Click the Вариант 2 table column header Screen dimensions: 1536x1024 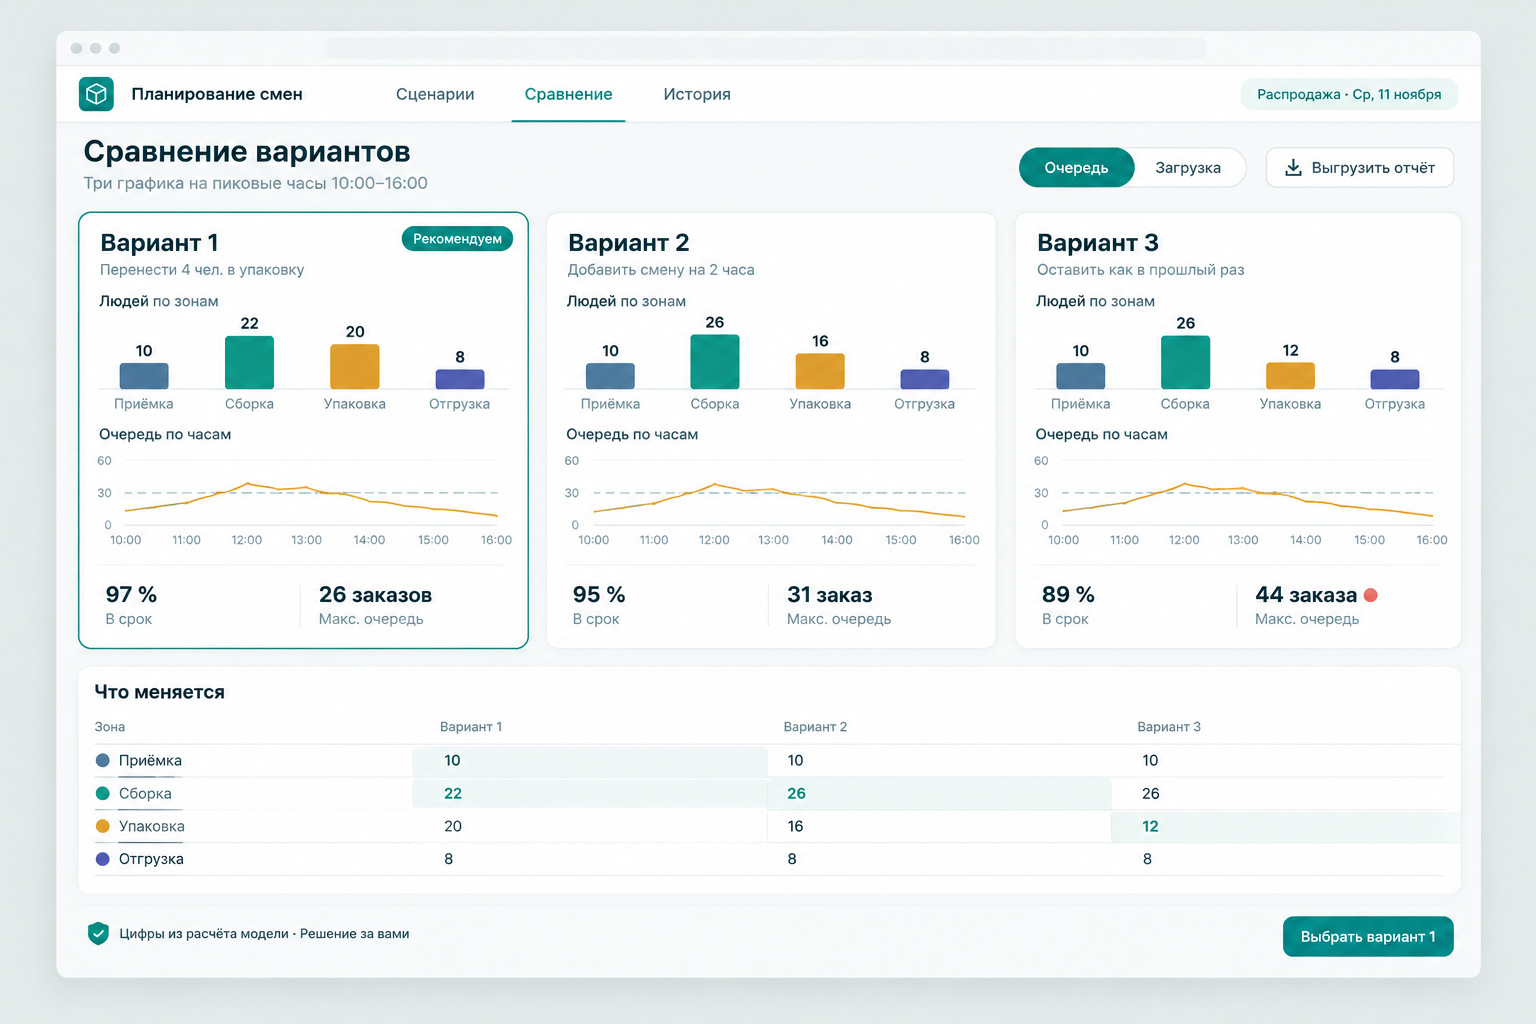click(x=815, y=727)
